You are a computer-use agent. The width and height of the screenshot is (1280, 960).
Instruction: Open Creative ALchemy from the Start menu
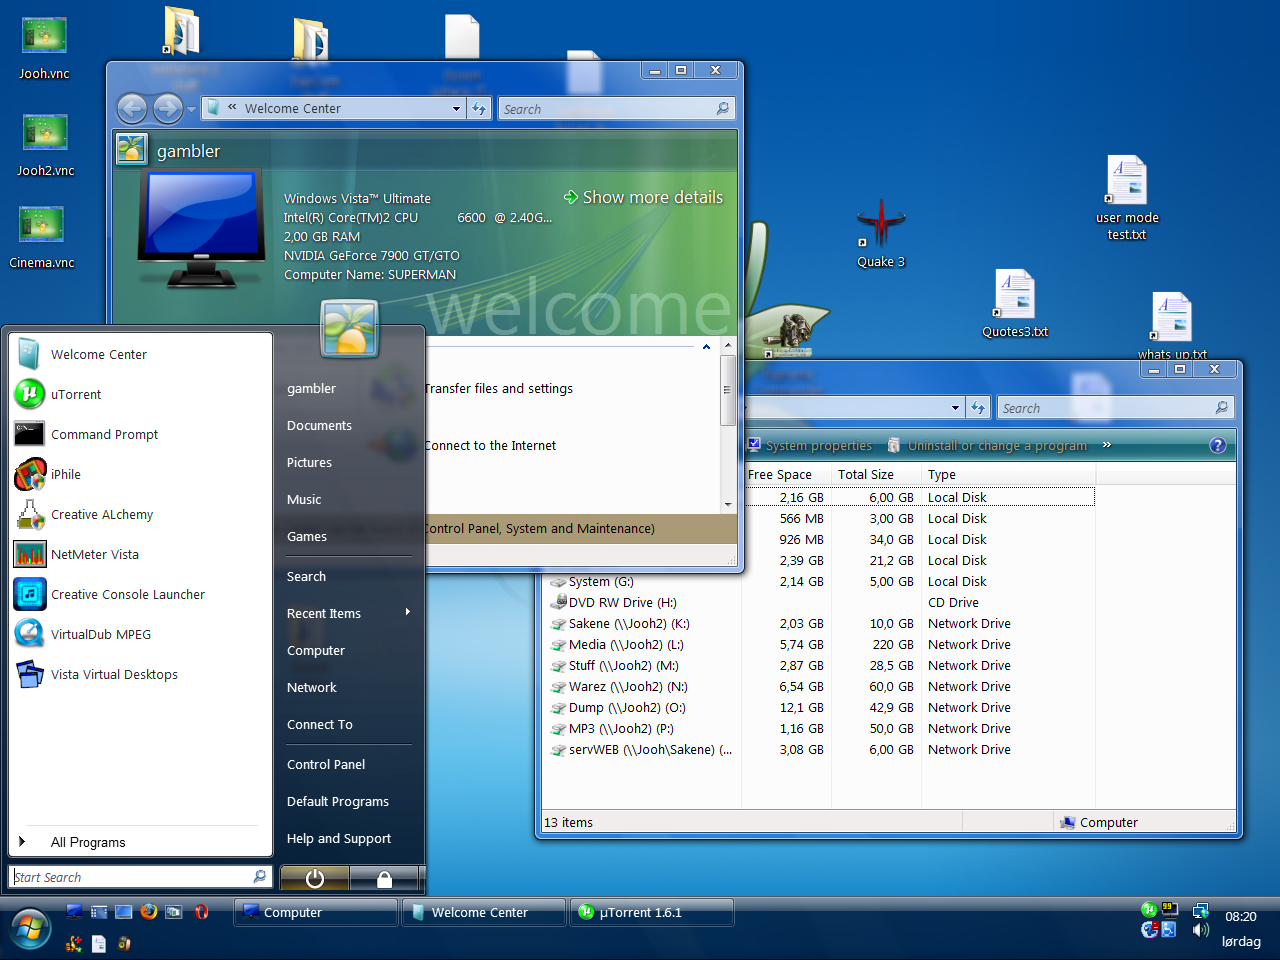tap(140, 514)
